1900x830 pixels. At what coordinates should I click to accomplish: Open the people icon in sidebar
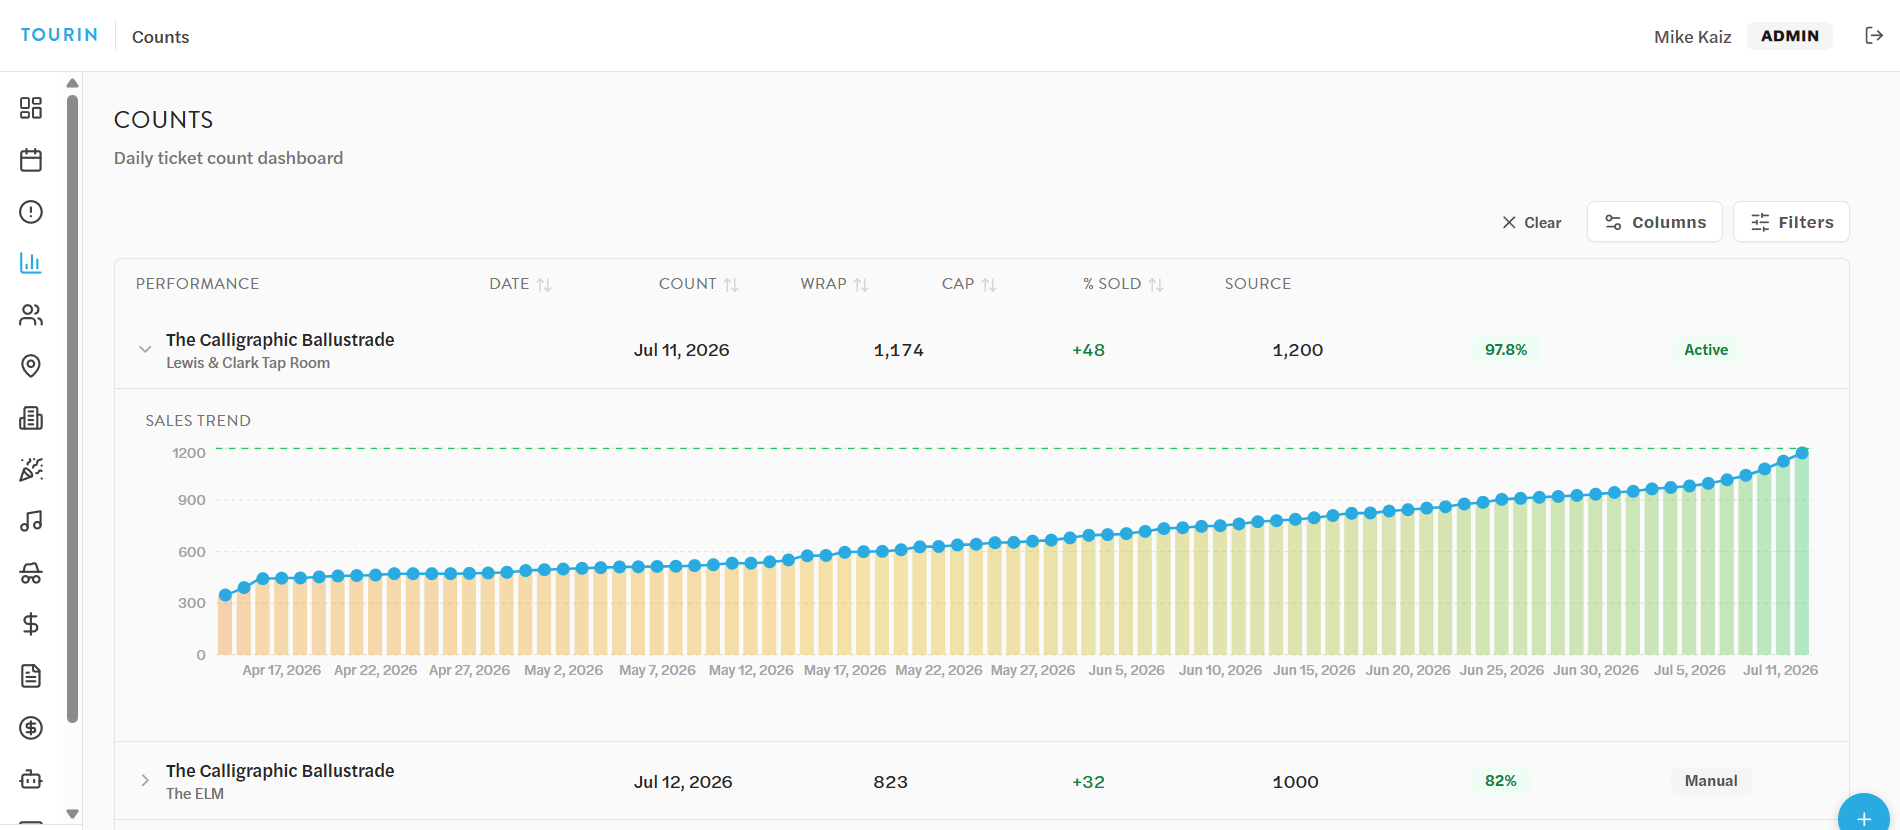(x=31, y=315)
